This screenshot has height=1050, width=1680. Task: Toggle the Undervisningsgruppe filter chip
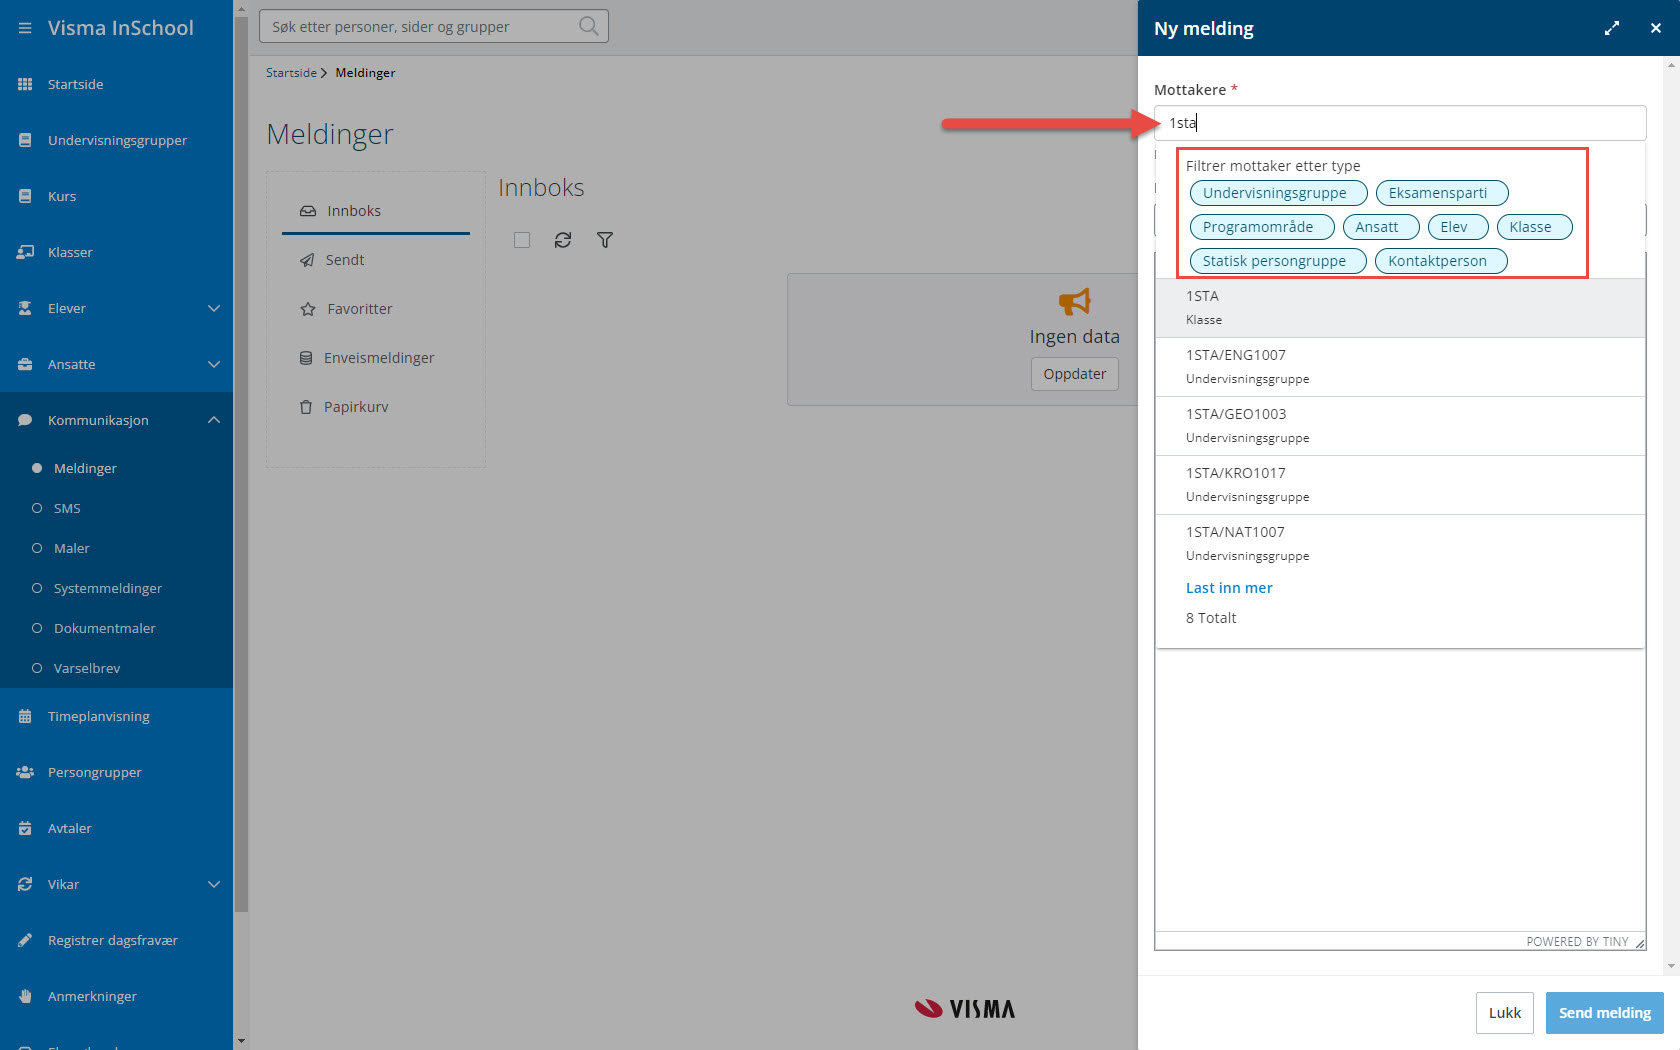(x=1277, y=193)
